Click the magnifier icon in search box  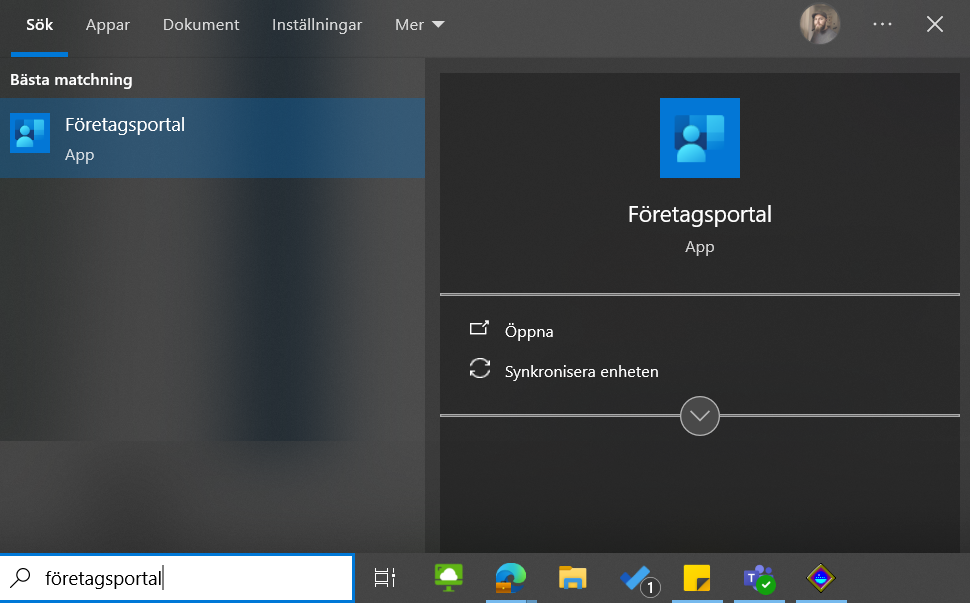[x=20, y=578]
